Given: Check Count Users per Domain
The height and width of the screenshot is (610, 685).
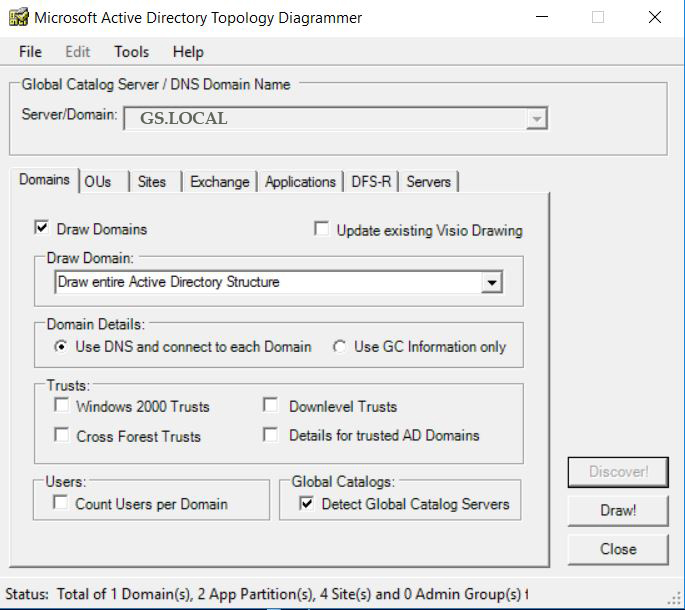Looking at the screenshot, I should pos(60,502).
